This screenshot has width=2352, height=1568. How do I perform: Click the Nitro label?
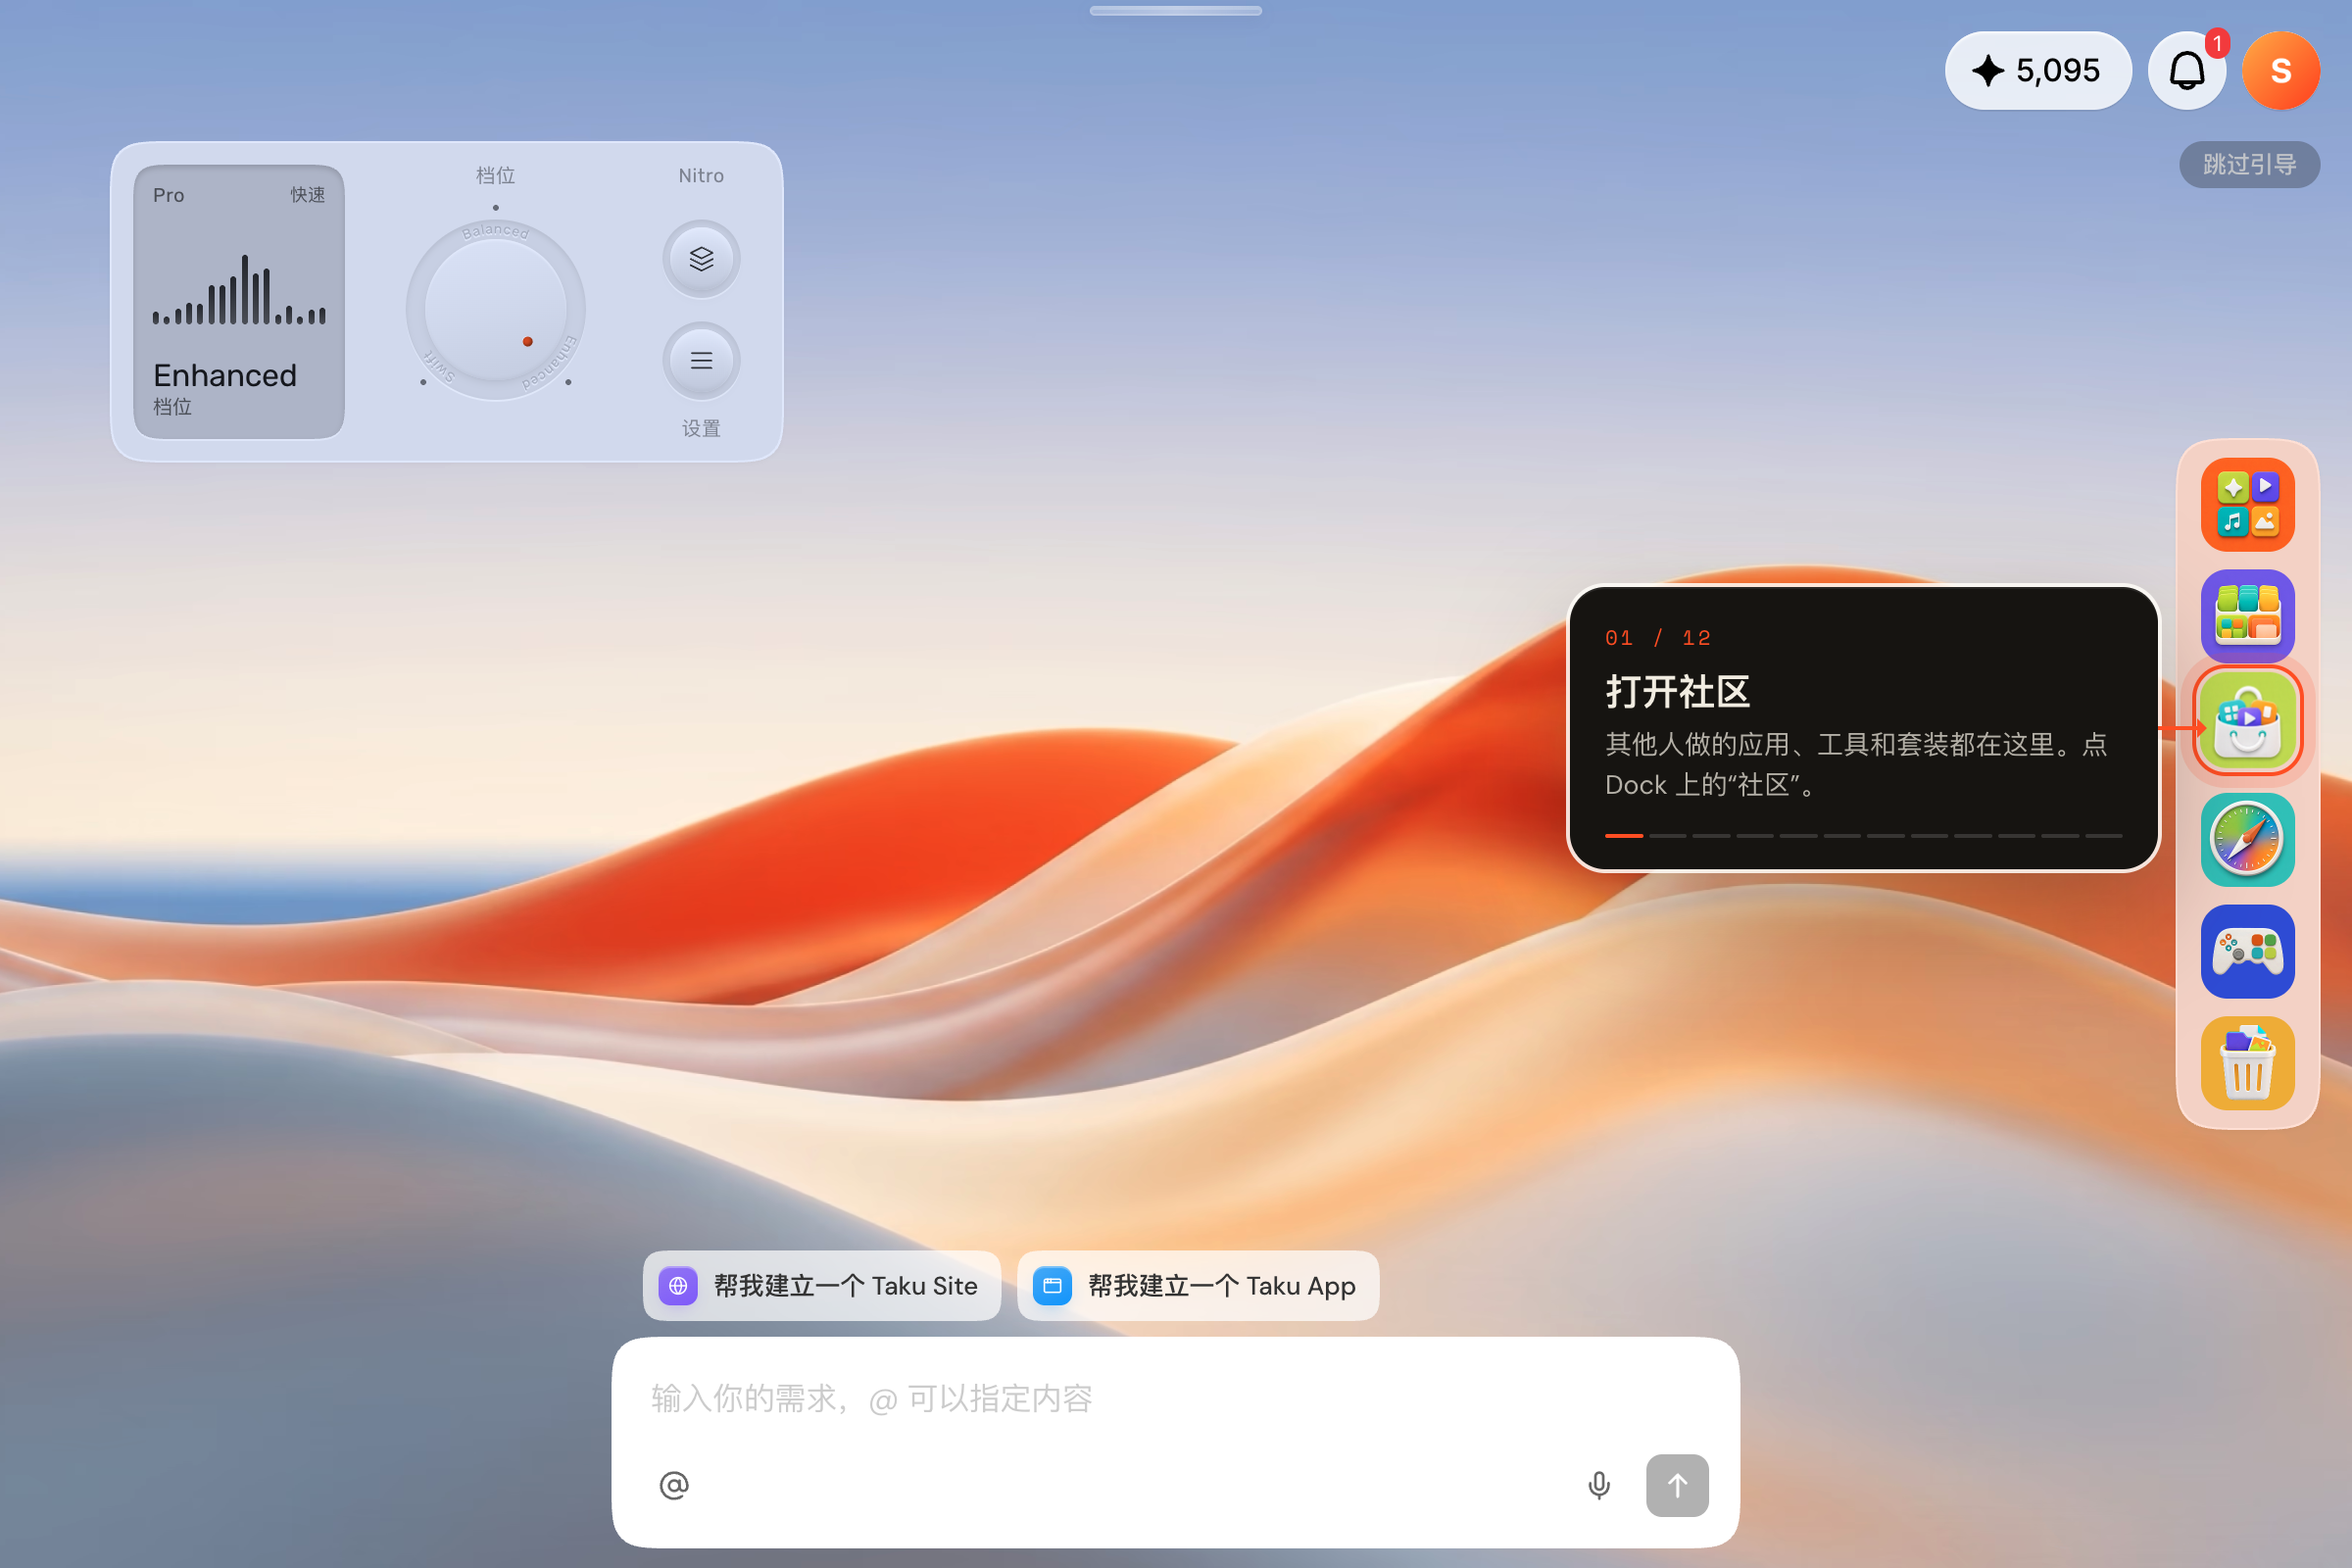point(701,175)
